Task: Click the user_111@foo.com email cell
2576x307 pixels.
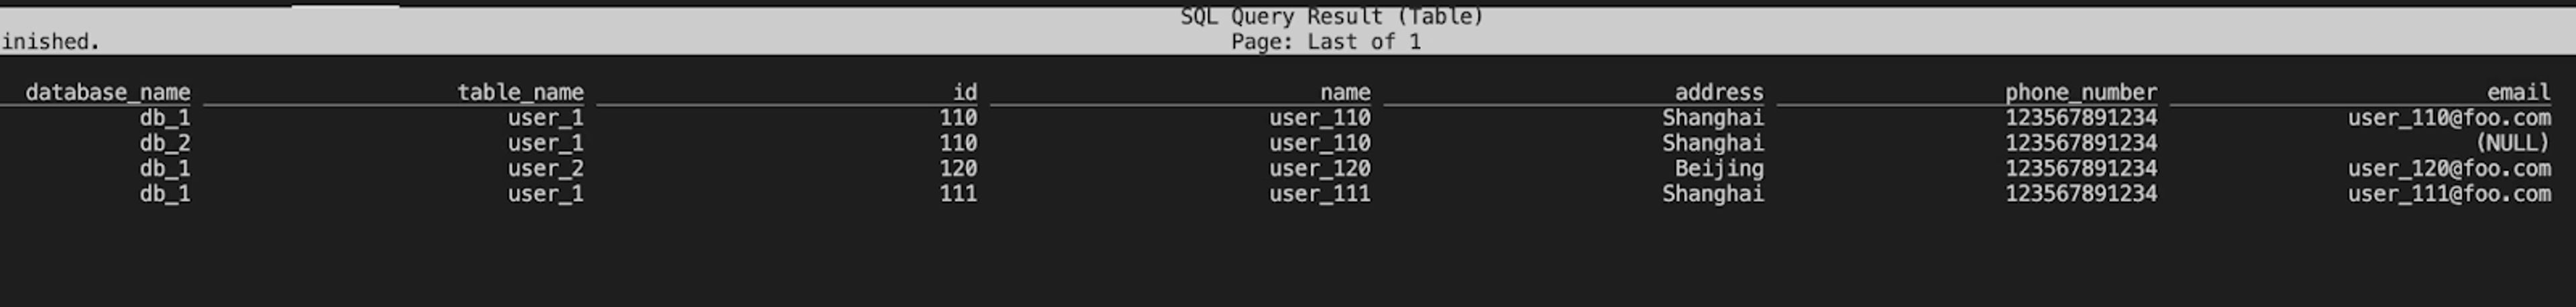Action: point(2450,193)
